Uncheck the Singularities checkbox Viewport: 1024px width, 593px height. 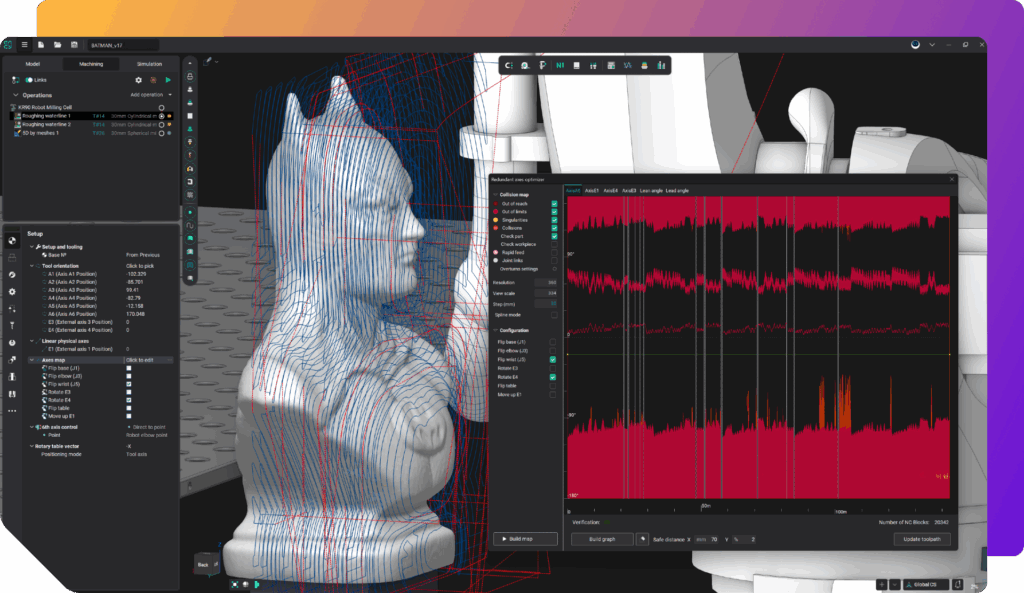[554, 219]
